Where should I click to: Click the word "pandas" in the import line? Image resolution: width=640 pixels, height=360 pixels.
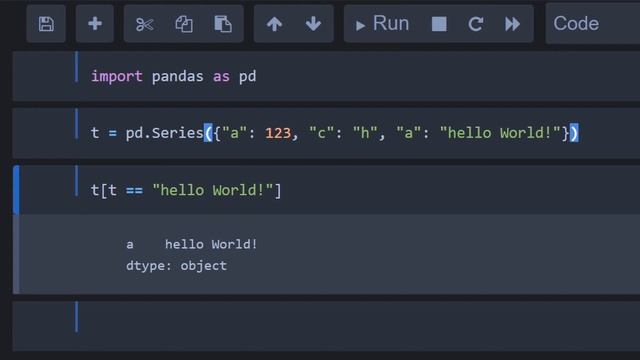(178, 77)
